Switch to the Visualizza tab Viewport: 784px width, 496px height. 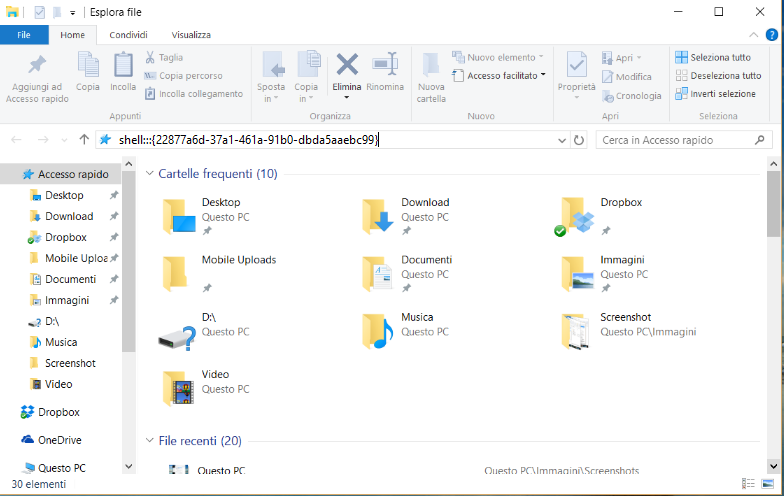191,34
